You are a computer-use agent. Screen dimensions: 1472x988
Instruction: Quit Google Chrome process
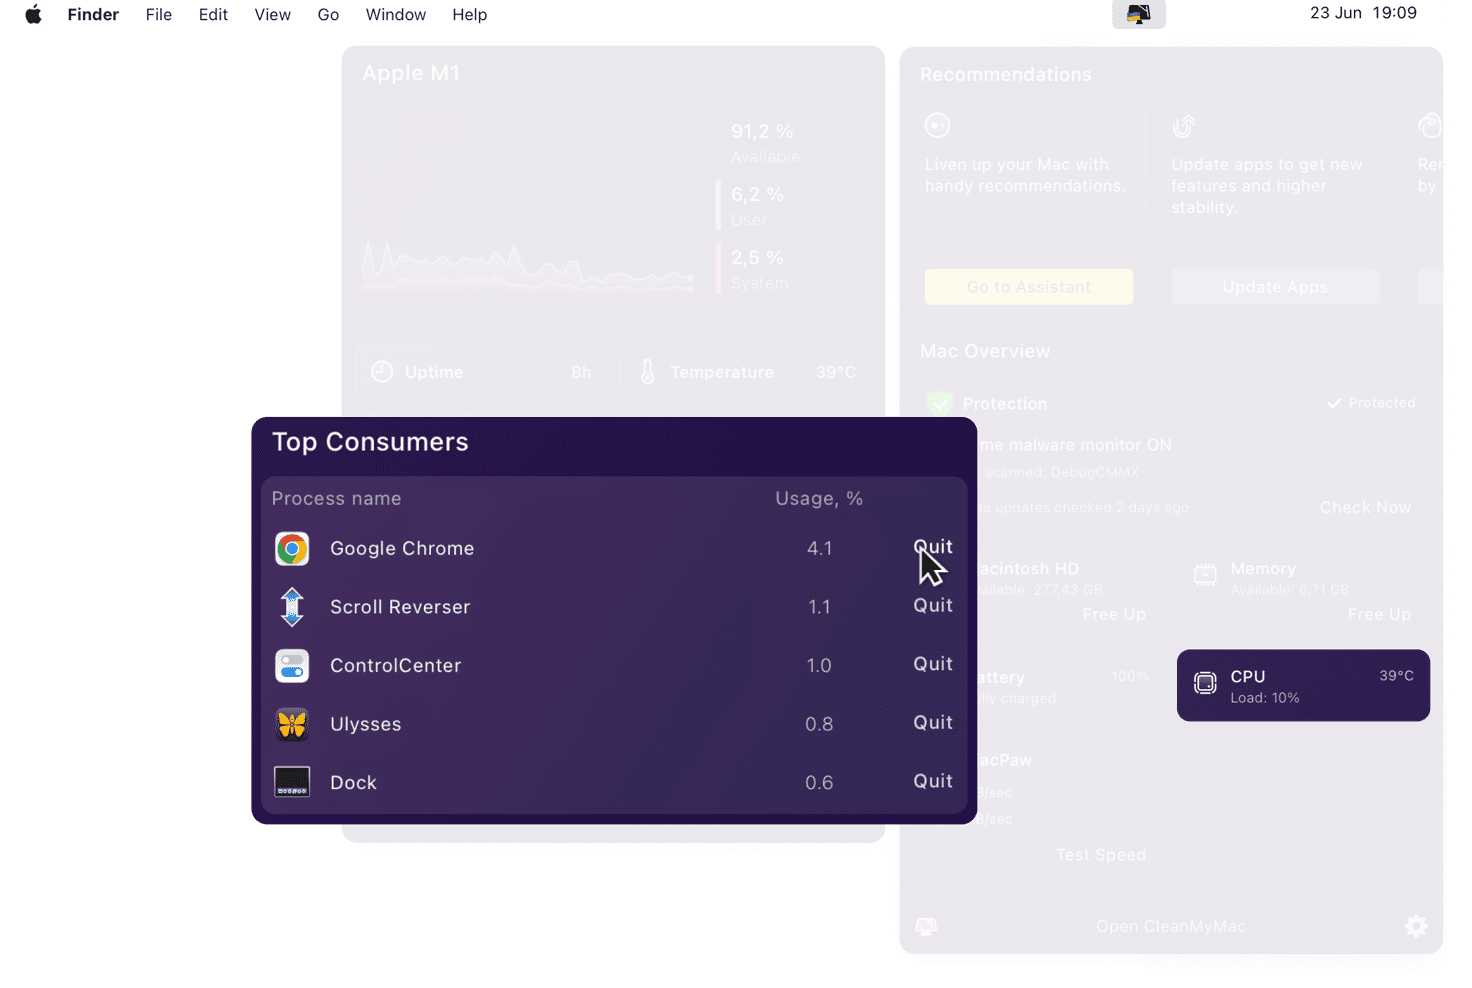point(933,547)
